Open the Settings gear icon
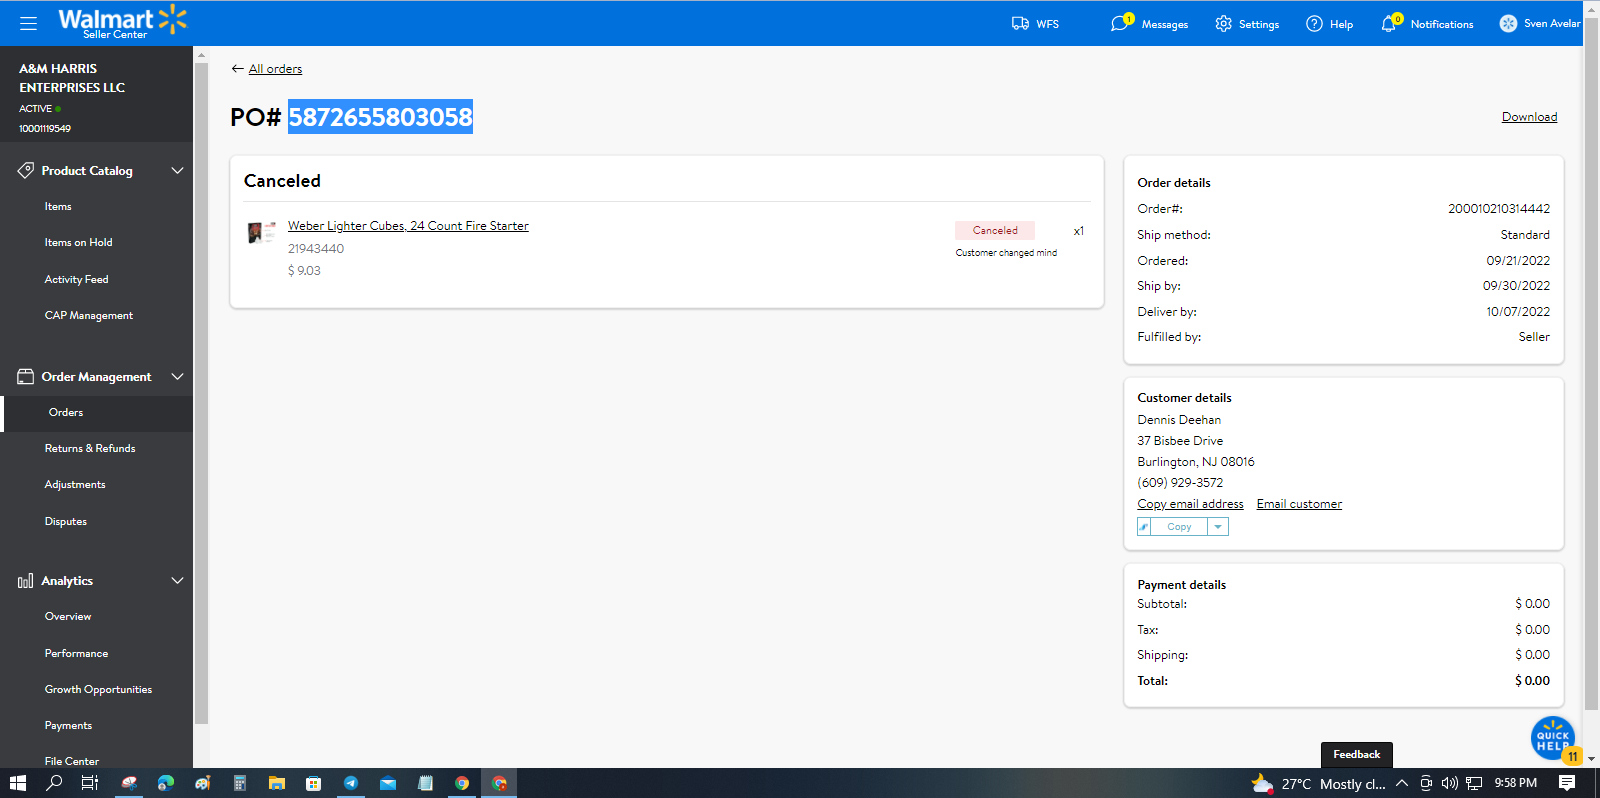This screenshot has height=798, width=1600. (x=1224, y=24)
